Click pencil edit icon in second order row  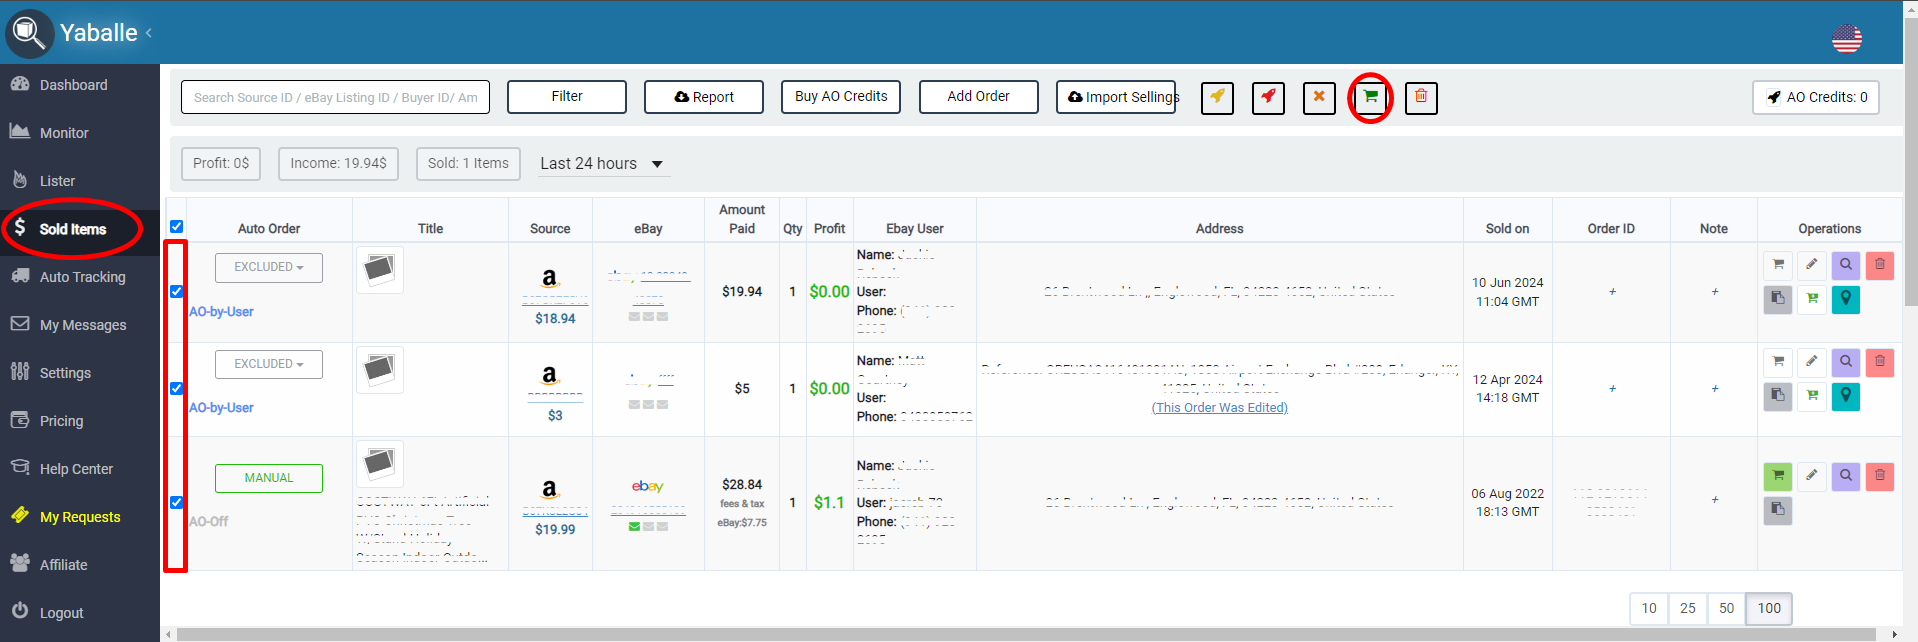(x=1811, y=361)
